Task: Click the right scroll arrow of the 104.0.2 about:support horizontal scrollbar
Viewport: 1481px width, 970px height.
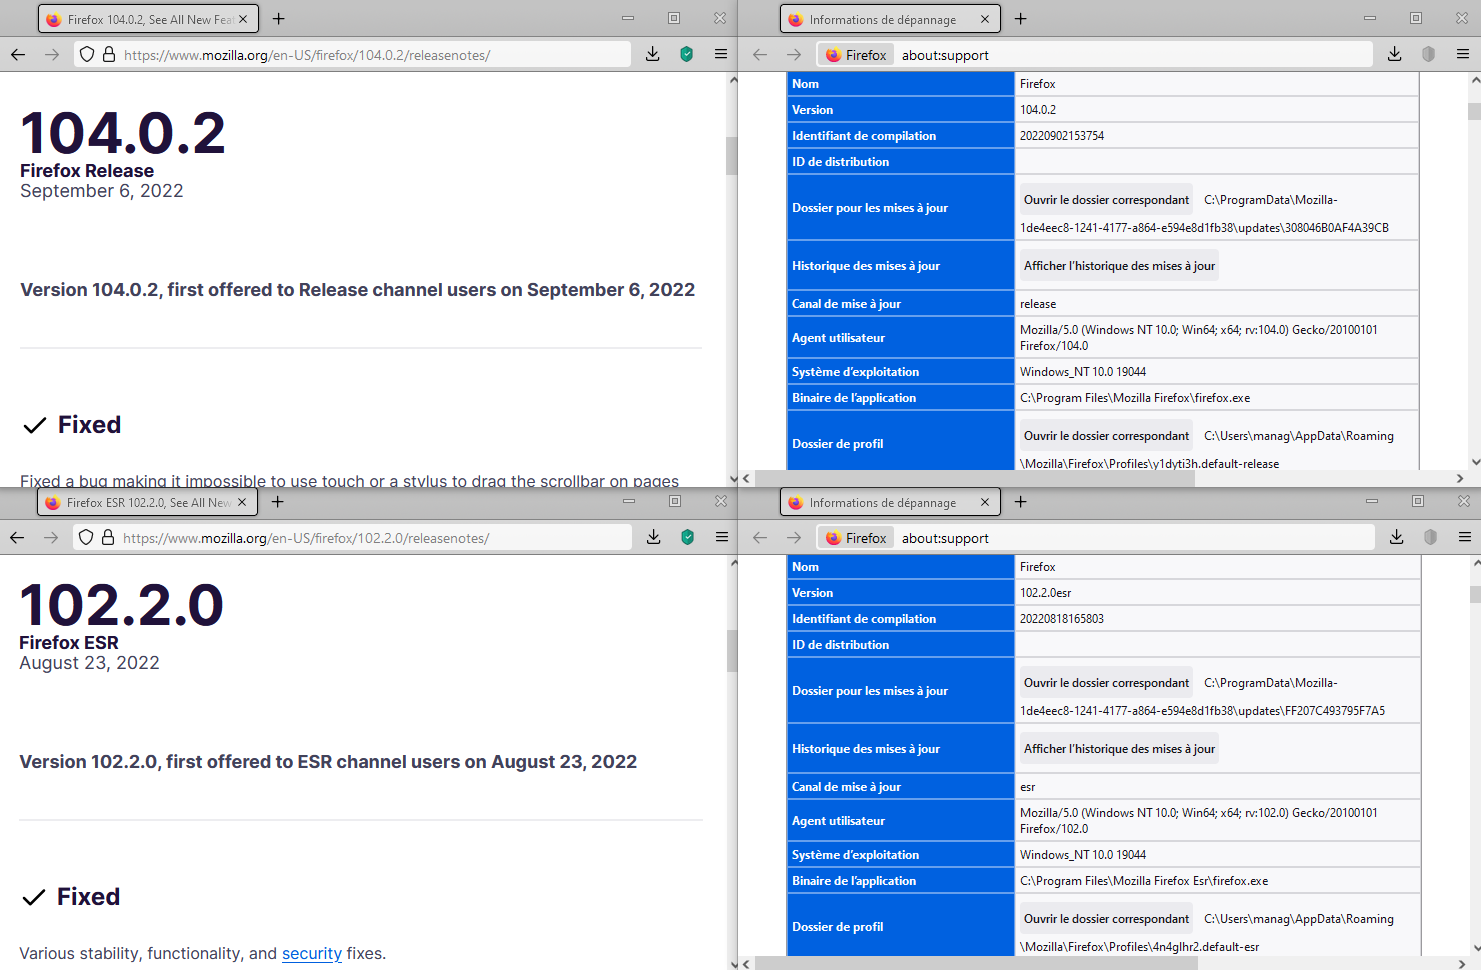Action: [1460, 479]
